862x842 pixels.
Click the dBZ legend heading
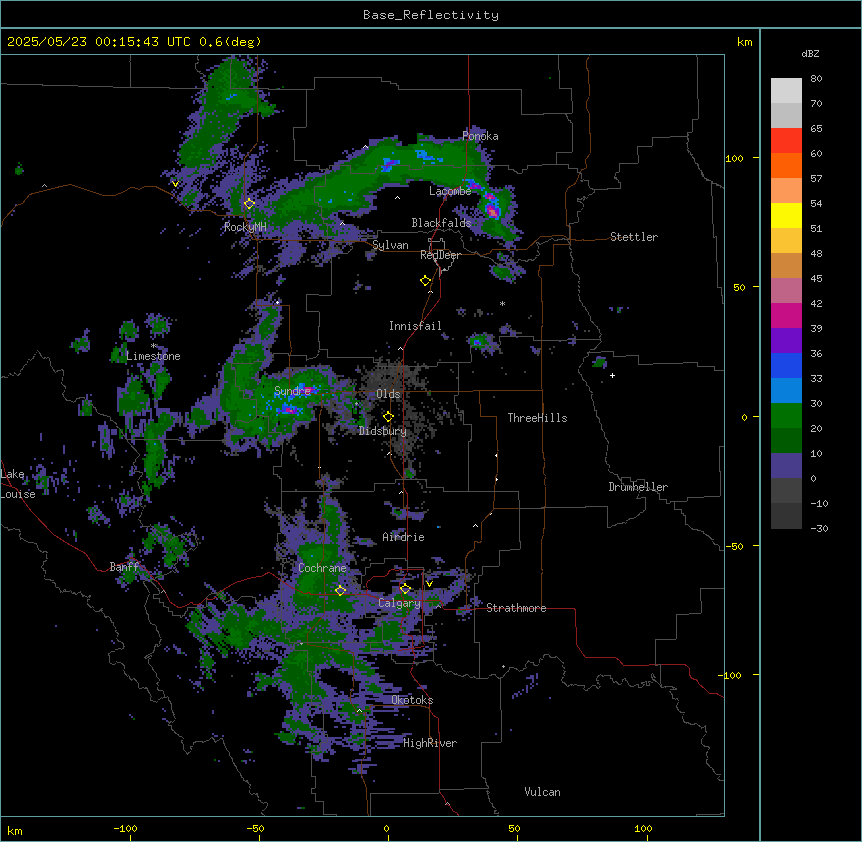pyautogui.click(x=810, y=54)
